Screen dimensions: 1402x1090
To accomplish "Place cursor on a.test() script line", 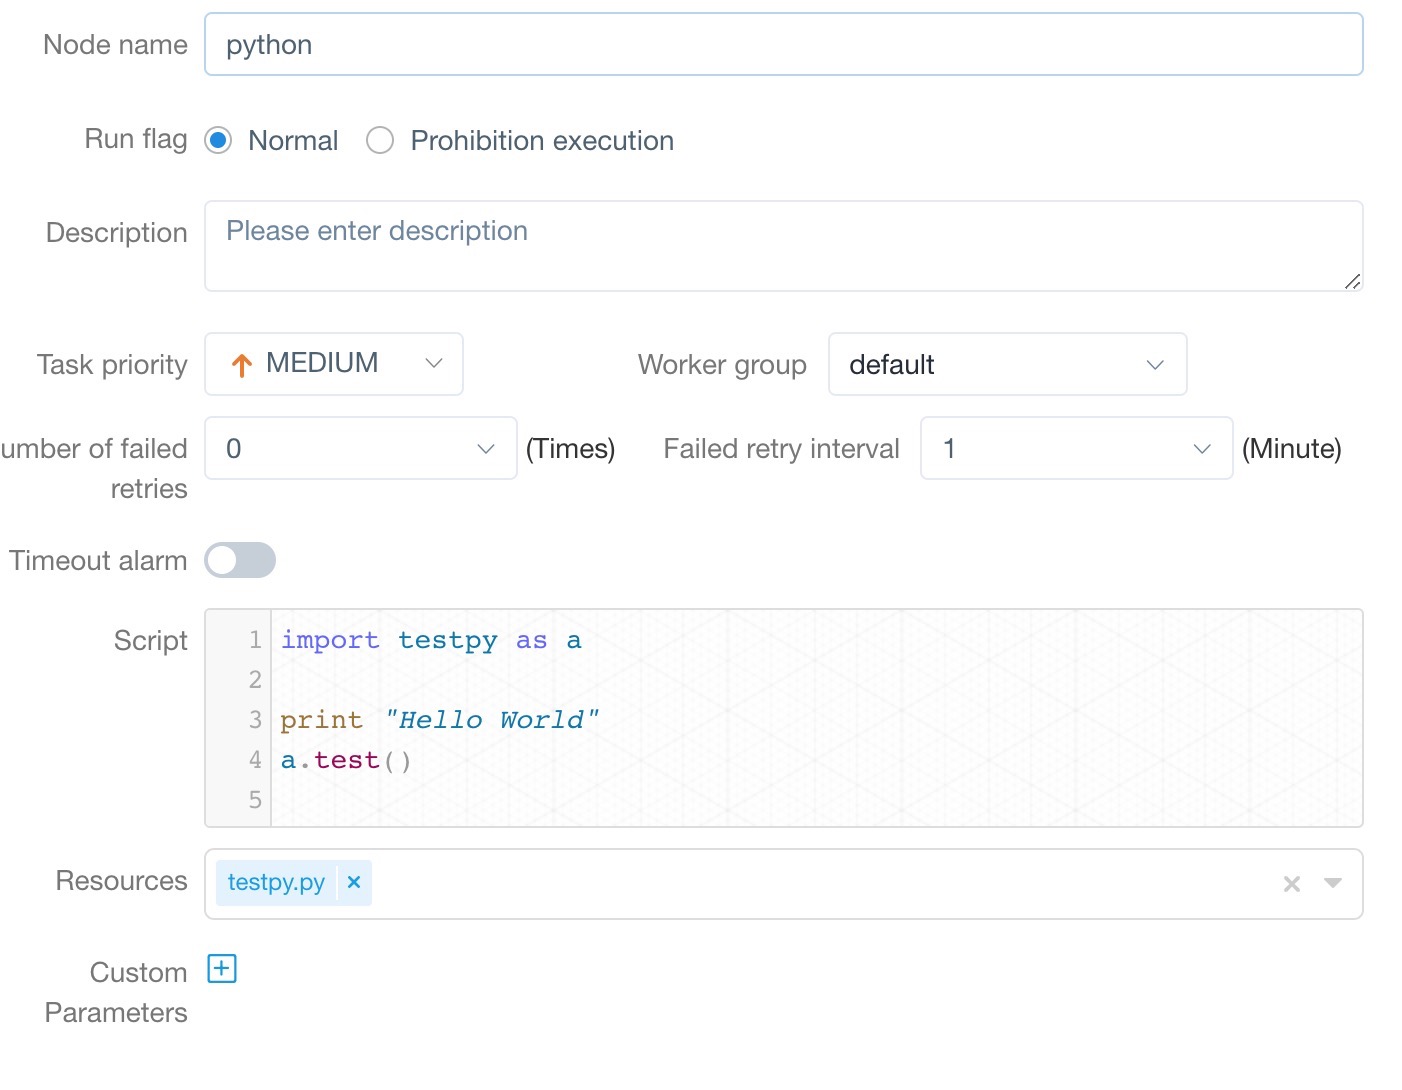I will click(x=346, y=761).
